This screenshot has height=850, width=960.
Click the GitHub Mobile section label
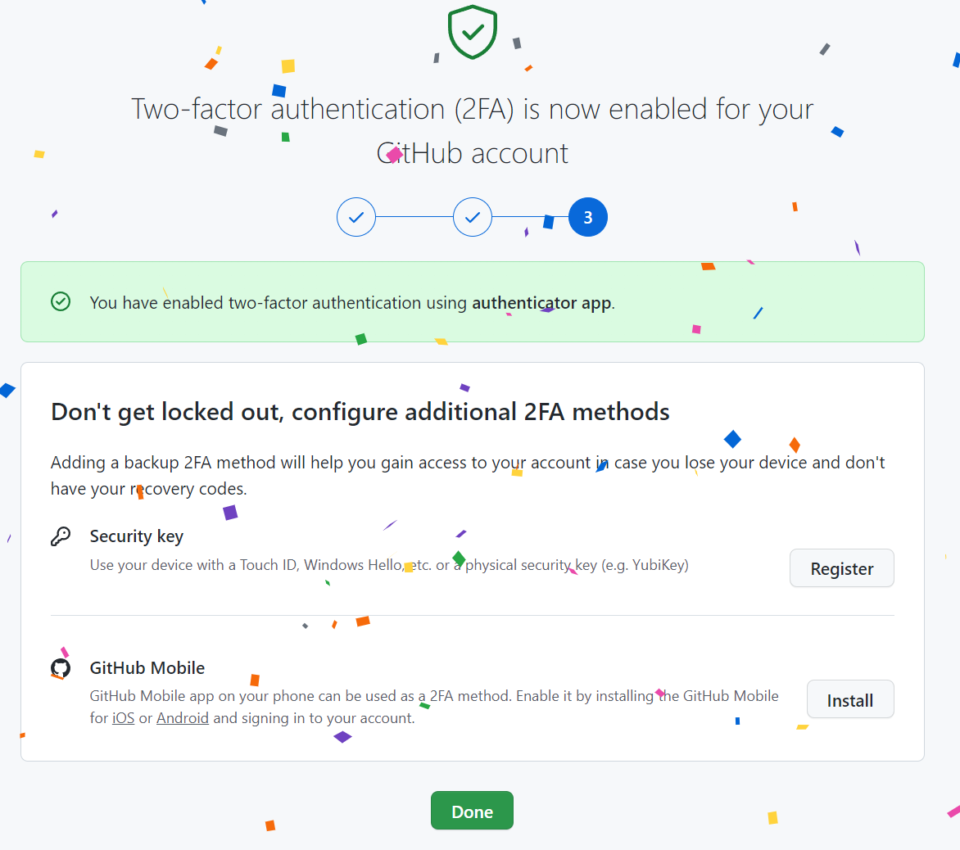click(x=147, y=667)
